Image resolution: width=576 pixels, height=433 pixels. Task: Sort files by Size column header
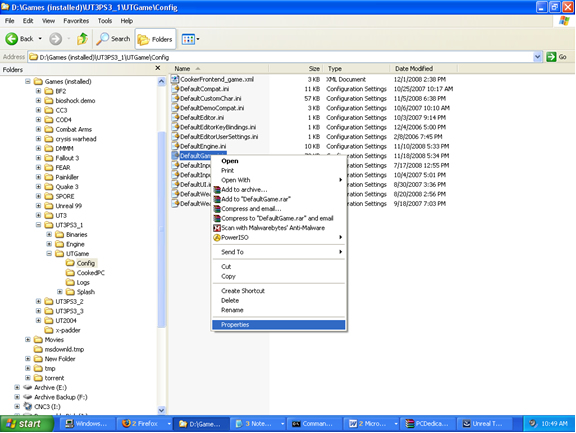click(x=296, y=69)
